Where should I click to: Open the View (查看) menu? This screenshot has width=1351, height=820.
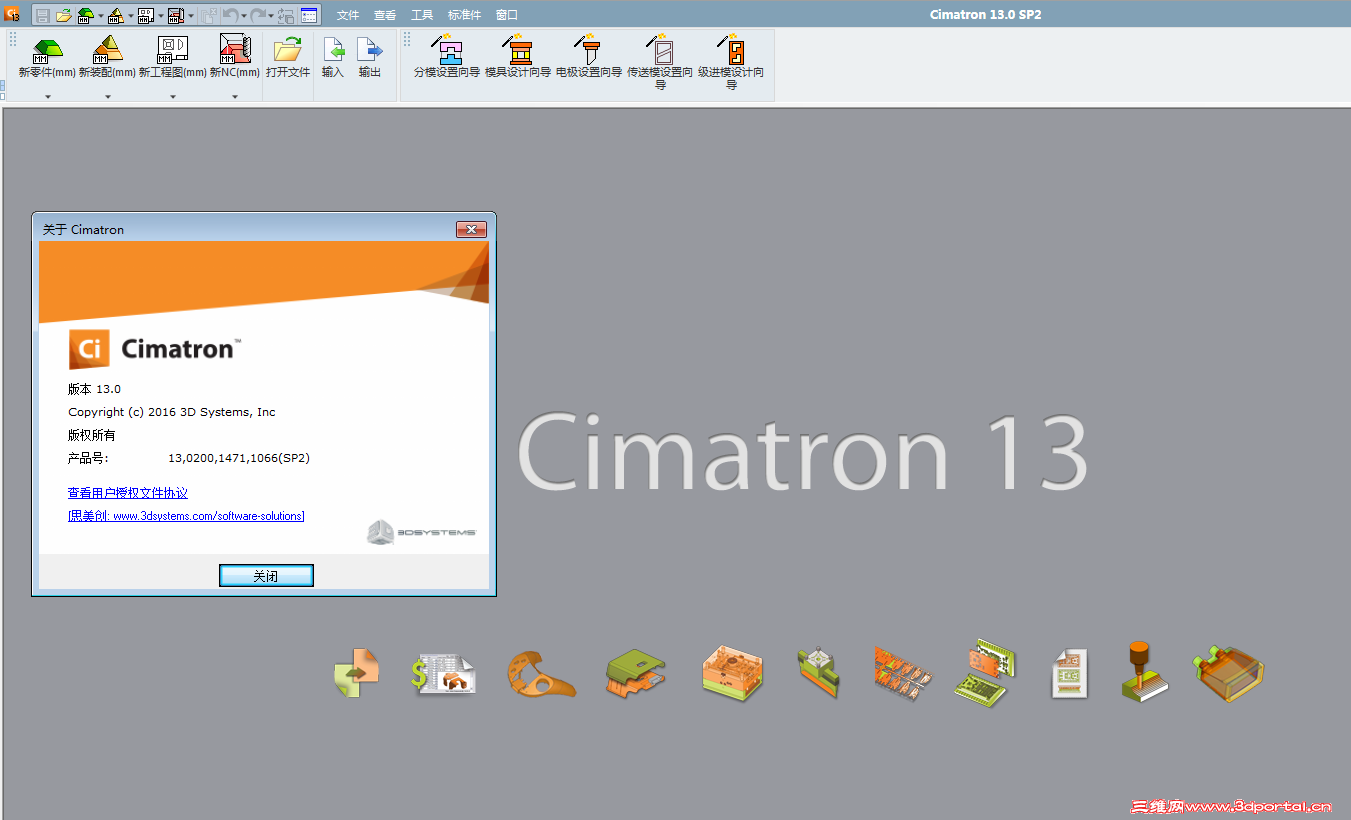[385, 15]
